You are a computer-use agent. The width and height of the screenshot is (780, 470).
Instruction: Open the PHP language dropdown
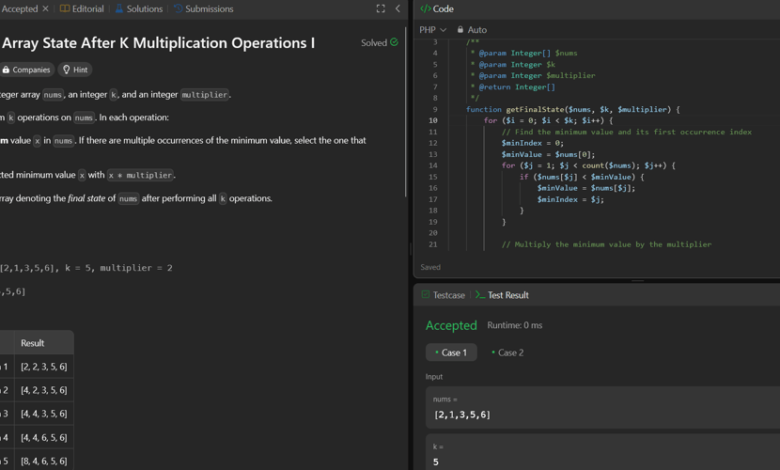(x=433, y=30)
